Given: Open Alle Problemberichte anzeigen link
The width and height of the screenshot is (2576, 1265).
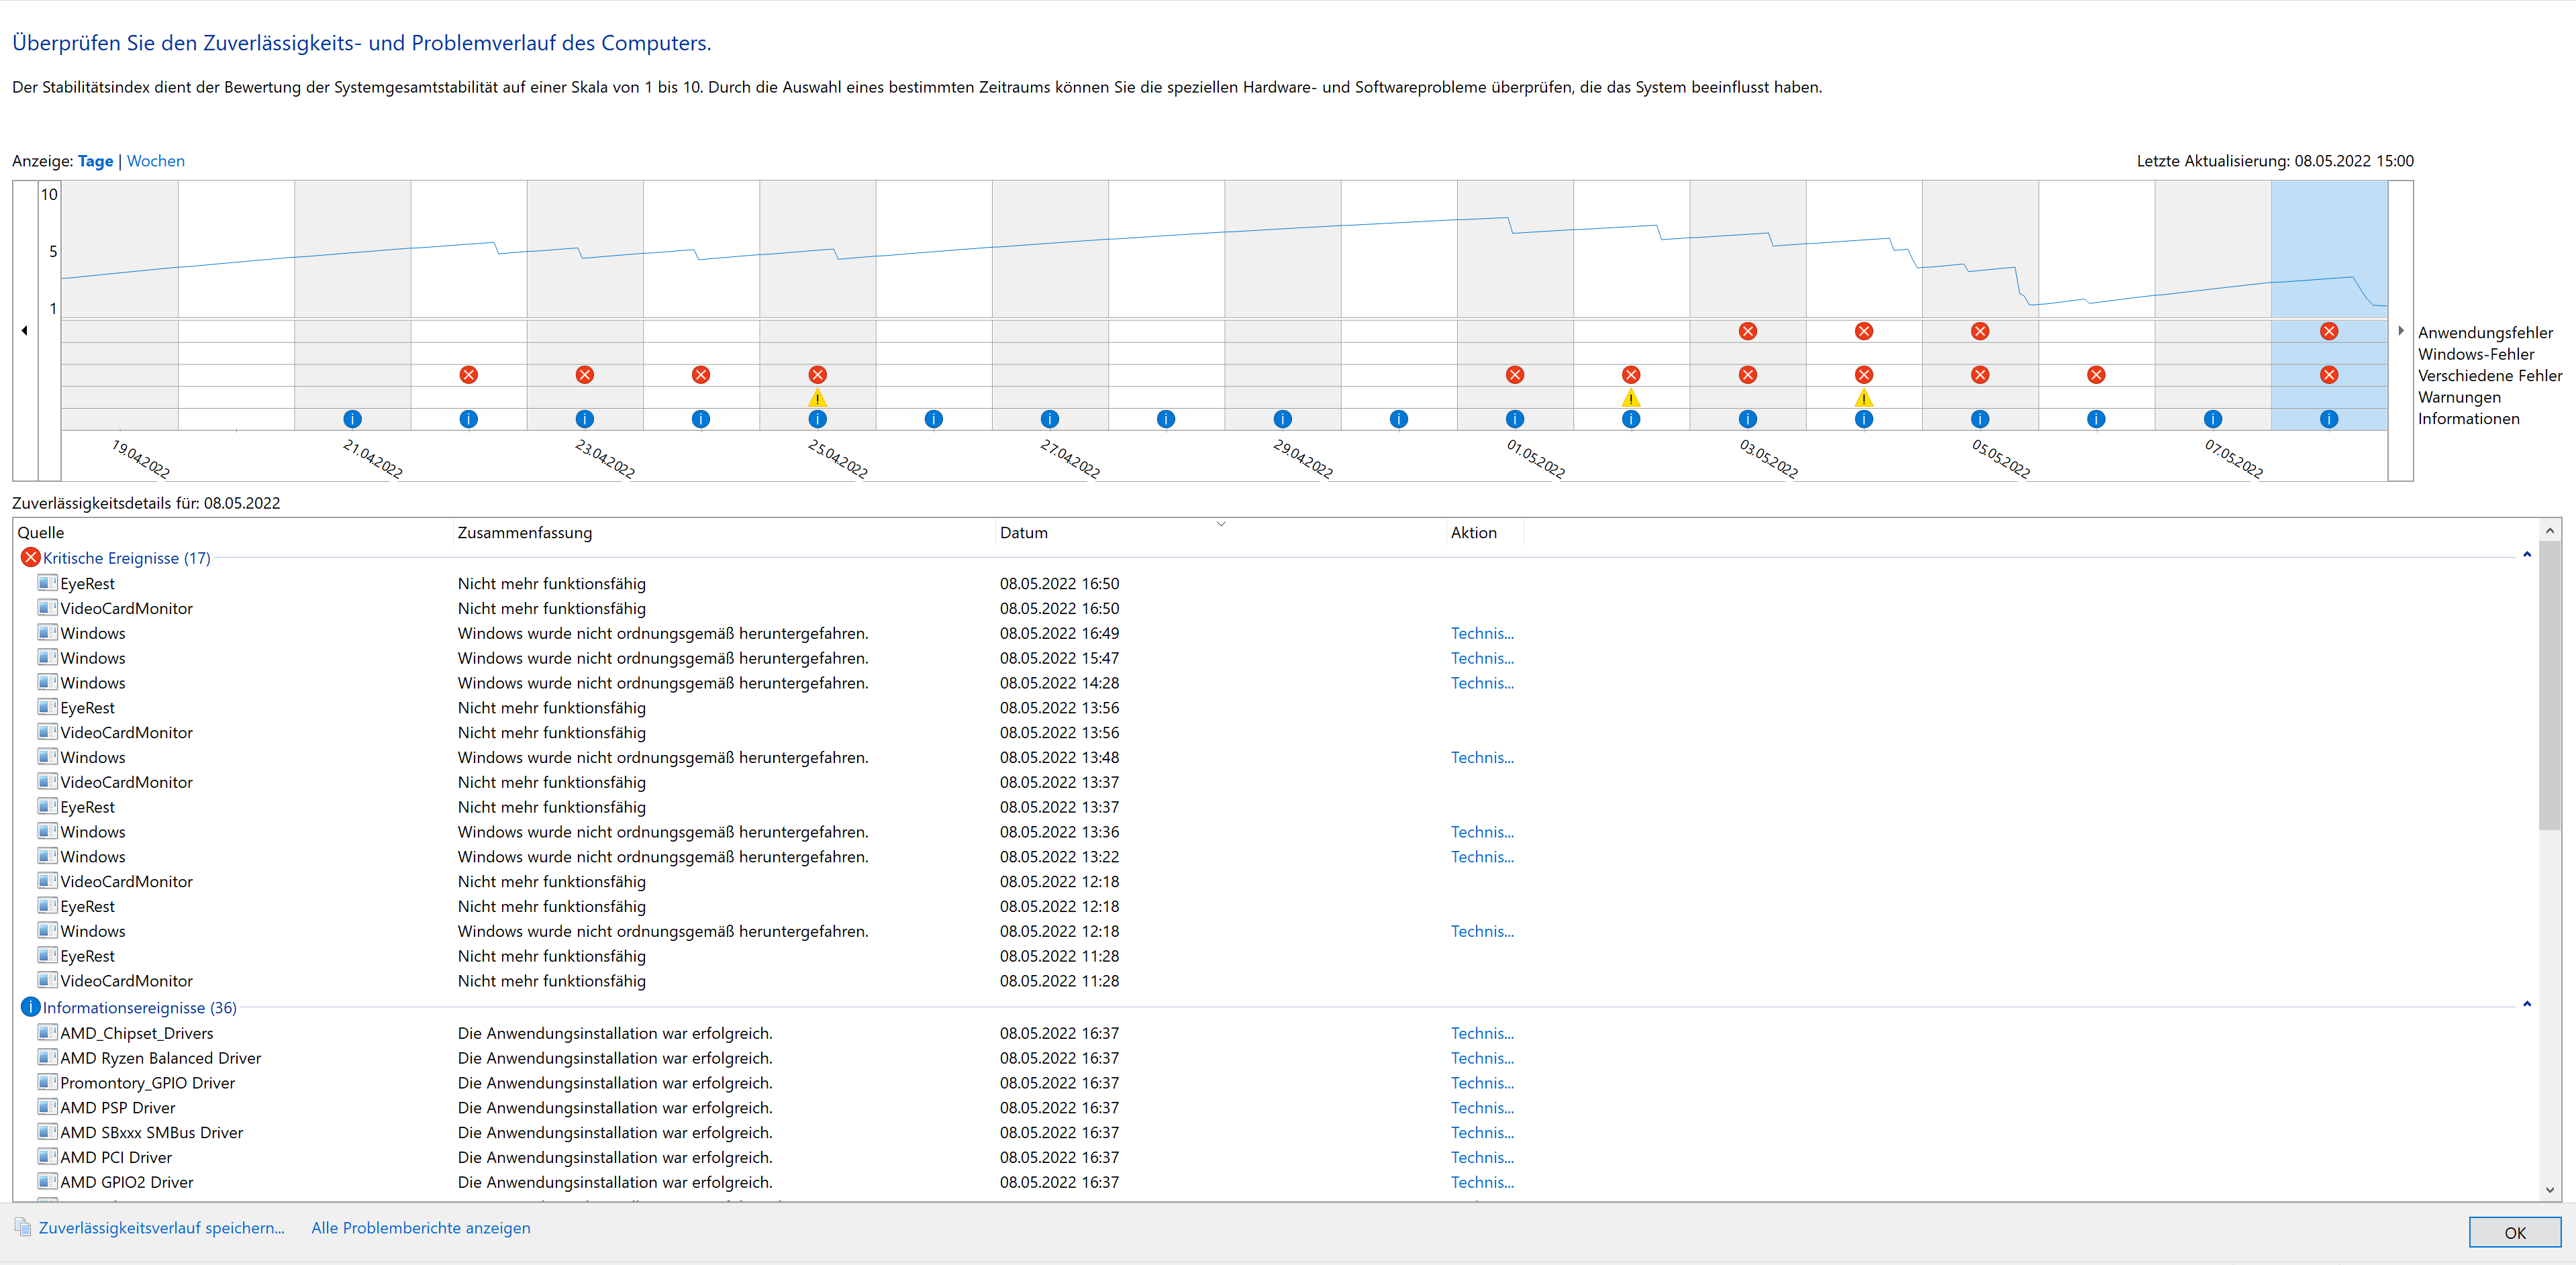Looking at the screenshot, I should pyautogui.click(x=420, y=1228).
